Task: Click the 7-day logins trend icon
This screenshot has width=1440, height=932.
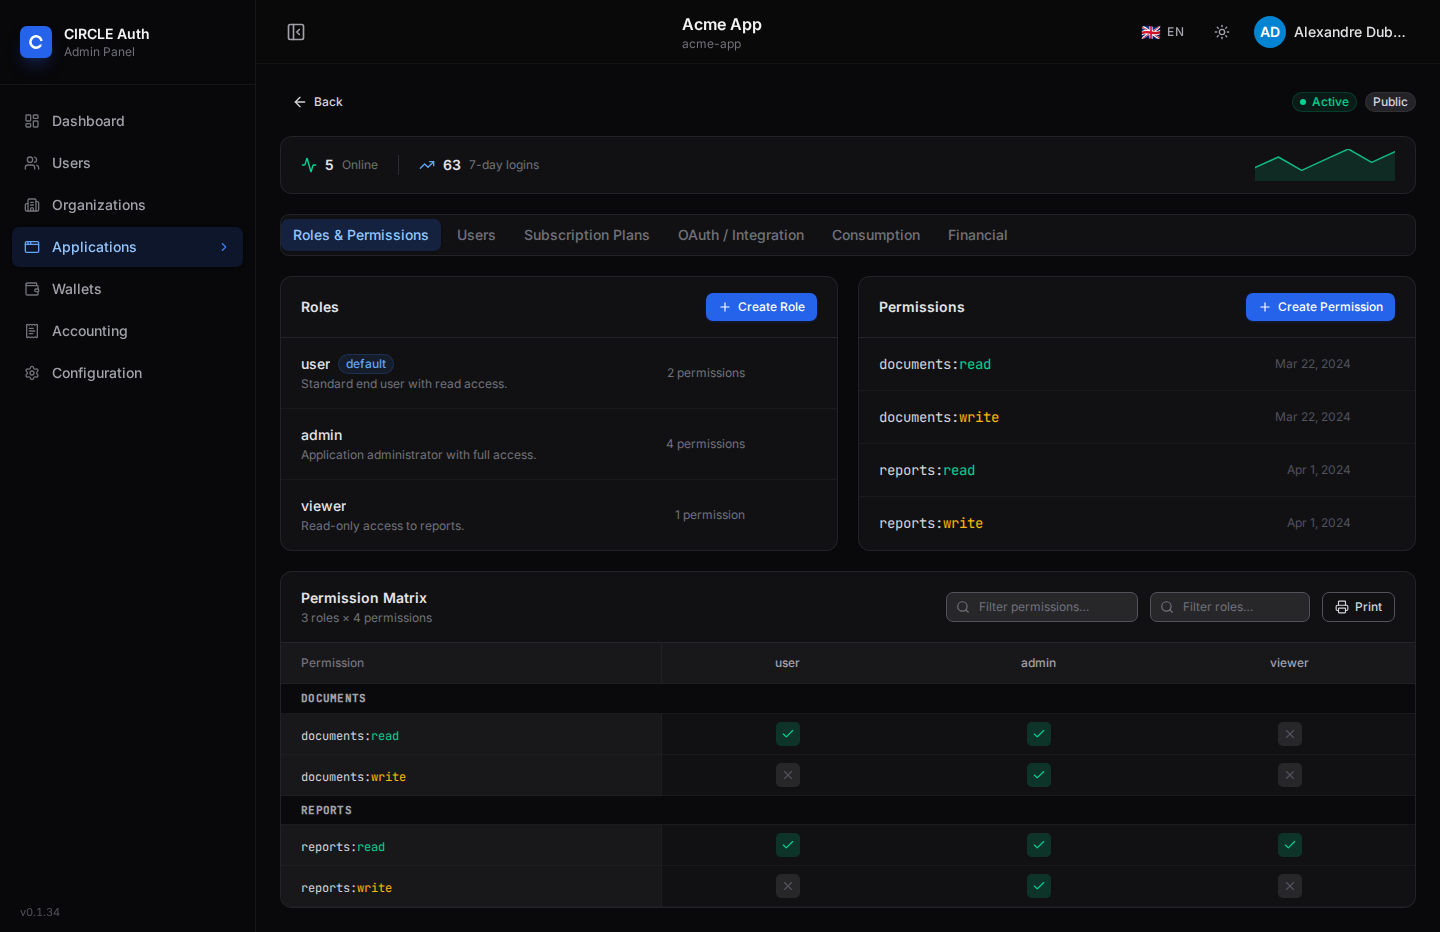Action: 427,165
